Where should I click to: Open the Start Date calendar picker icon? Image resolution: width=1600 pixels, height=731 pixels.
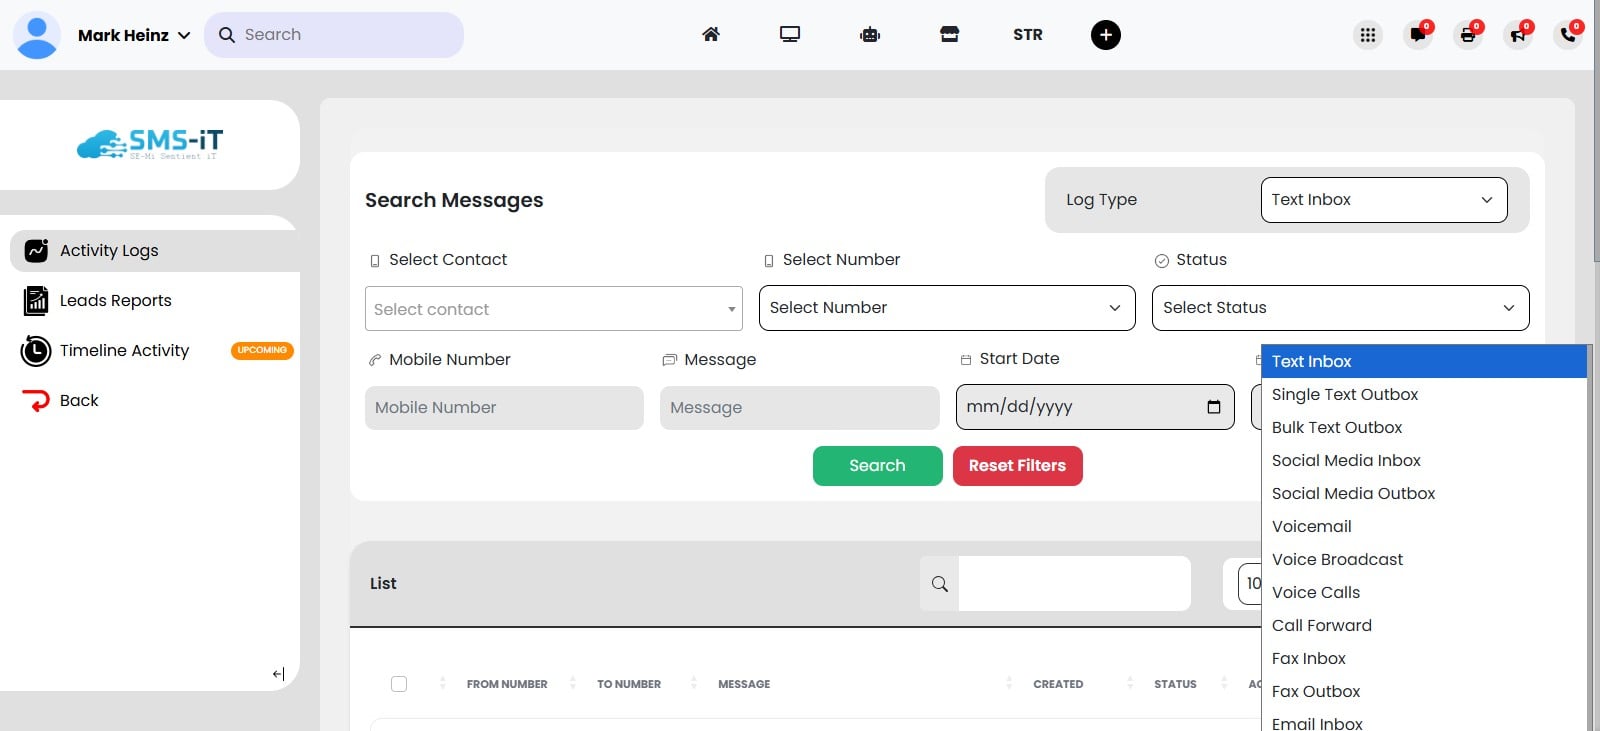[x=1214, y=407]
